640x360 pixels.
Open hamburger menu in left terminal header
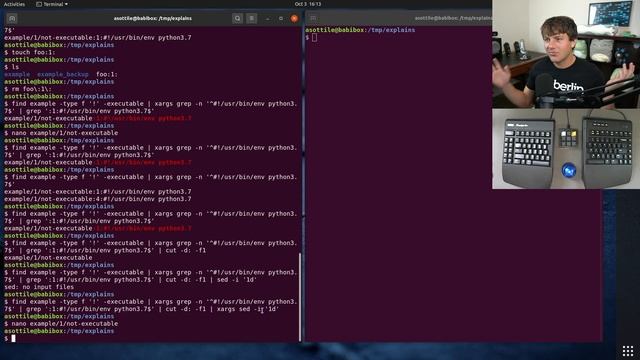click(251, 18)
